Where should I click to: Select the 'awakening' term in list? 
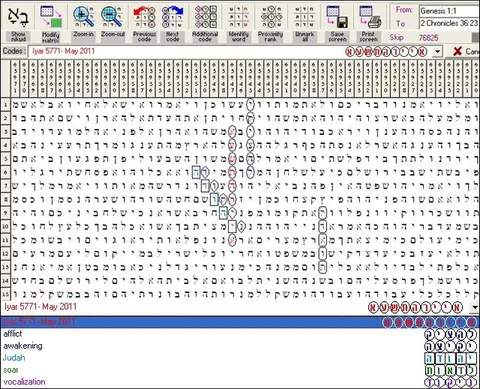click(x=23, y=346)
